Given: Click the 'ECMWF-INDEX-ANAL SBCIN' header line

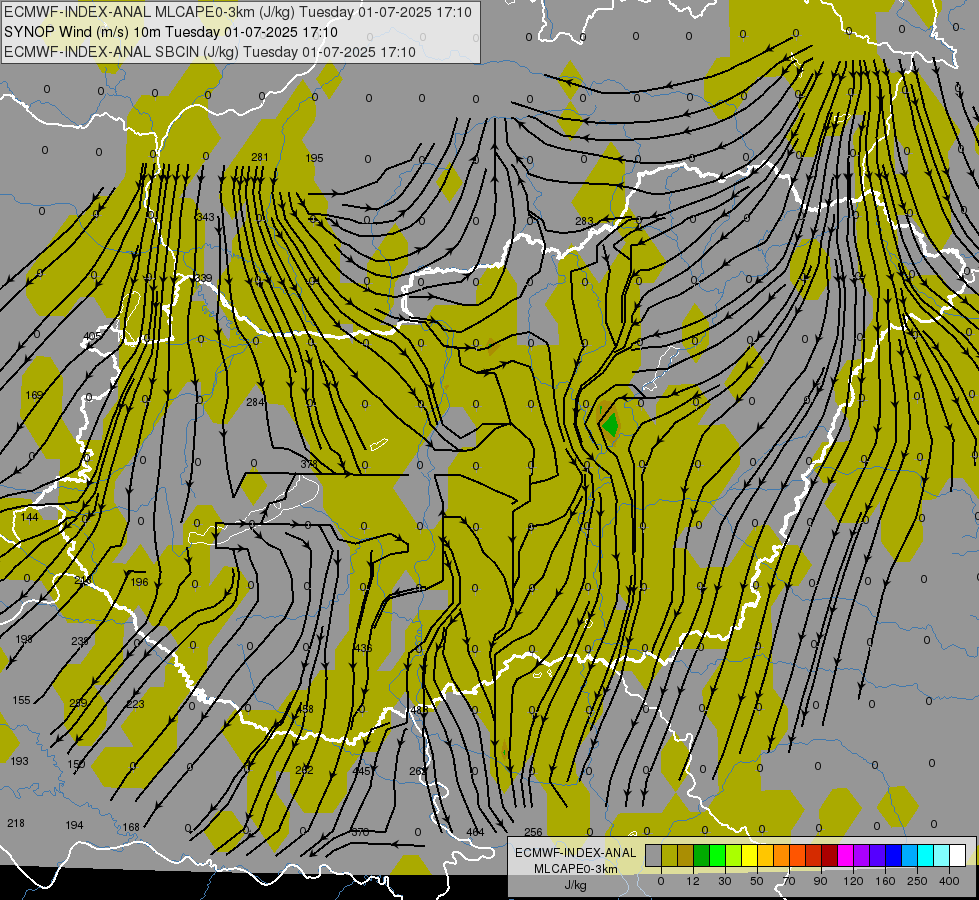Looking at the screenshot, I should pos(209,52).
